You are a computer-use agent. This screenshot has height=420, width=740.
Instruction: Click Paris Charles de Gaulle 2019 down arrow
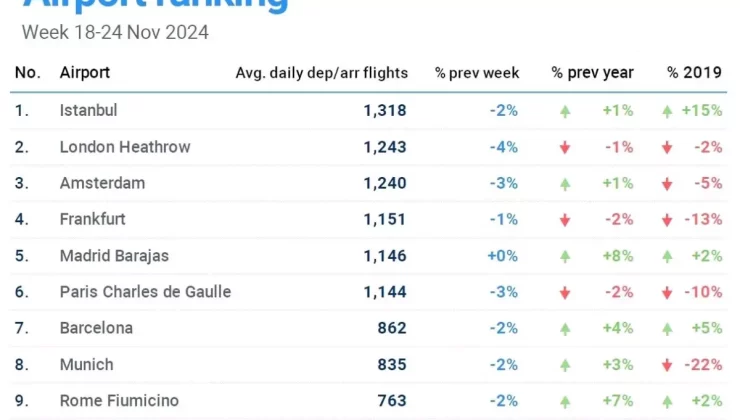point(667,292)
